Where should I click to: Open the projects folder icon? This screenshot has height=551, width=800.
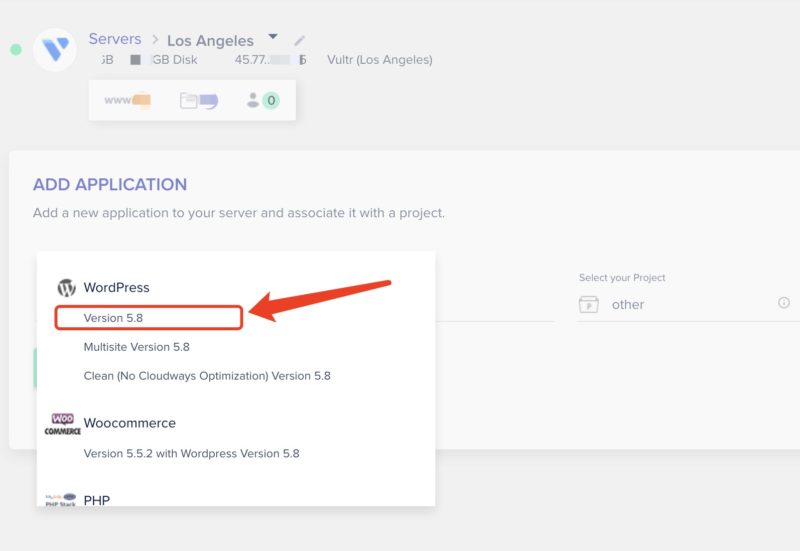pyautogui.click(x=198, y=101)
